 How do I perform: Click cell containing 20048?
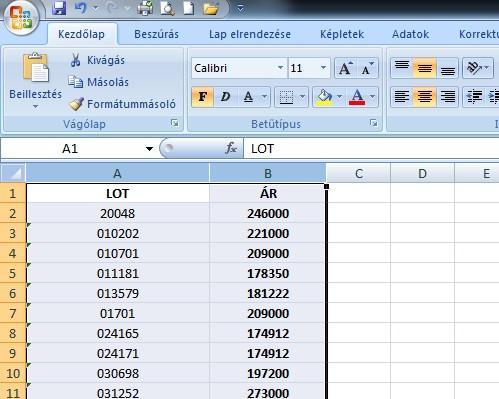(x=118, y=213)
